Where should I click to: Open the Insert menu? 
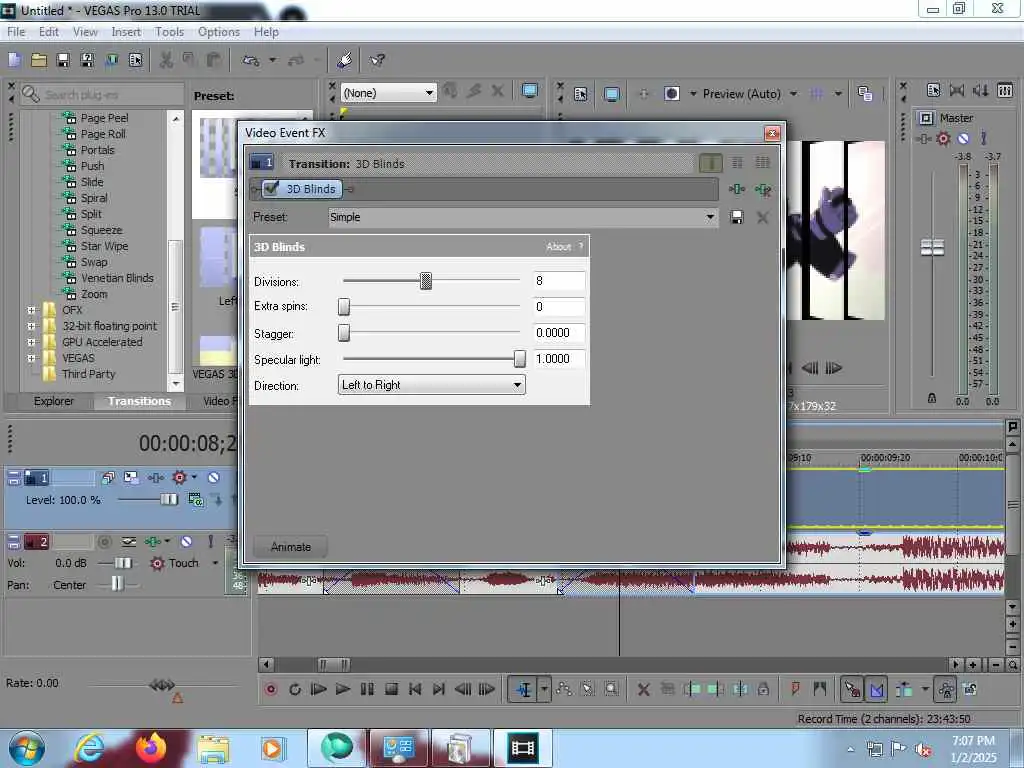click(x=125, y=31)
